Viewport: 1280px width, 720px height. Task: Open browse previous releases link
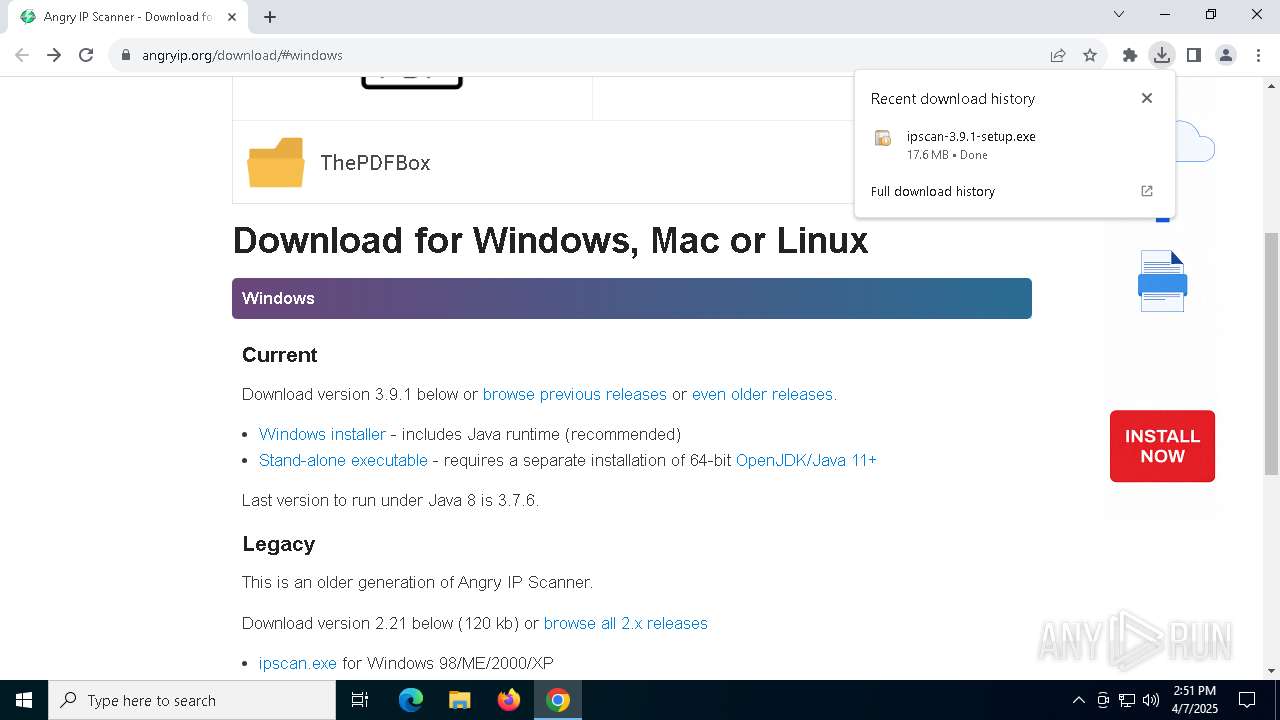pyautogui.click(x=575, y=394)
